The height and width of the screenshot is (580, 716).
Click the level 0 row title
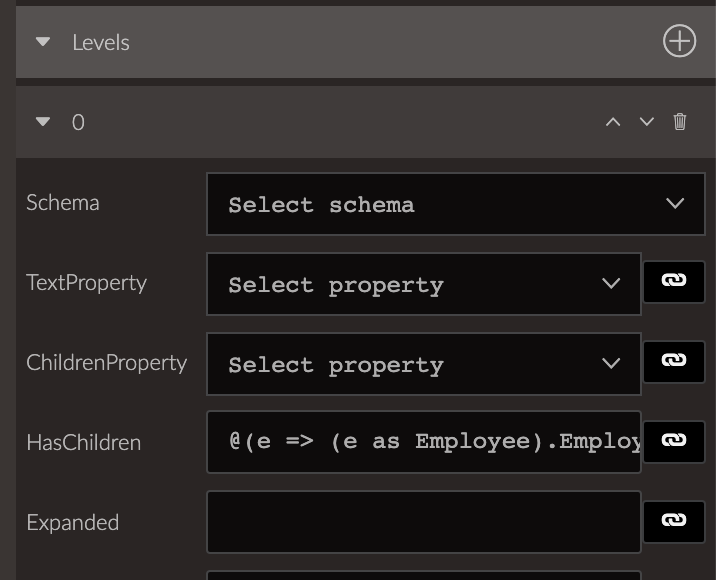[78, 122]
